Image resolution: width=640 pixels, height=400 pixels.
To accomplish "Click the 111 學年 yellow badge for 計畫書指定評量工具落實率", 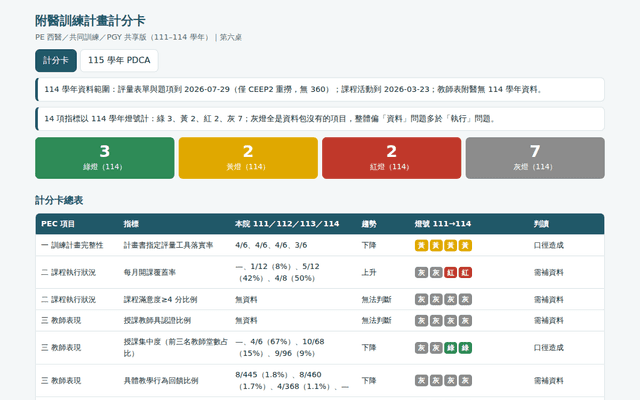I will click(421, 245).
